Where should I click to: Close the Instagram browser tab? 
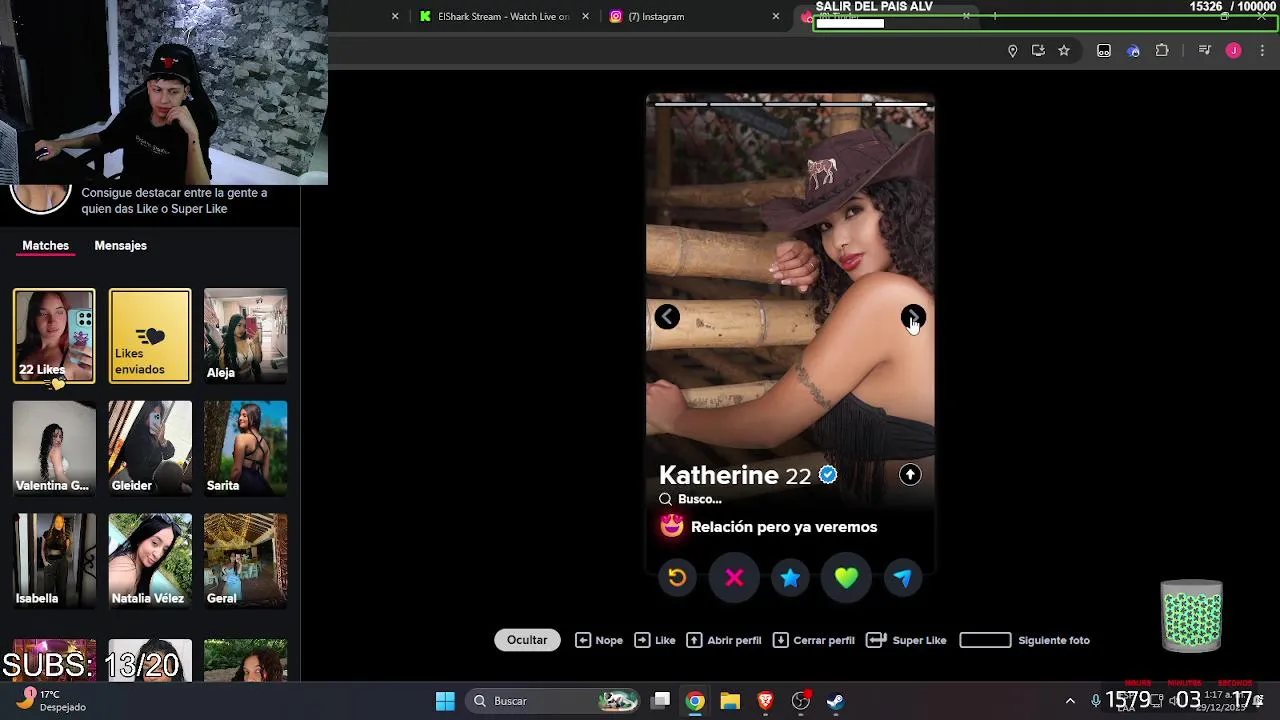(x=775, y=16)
